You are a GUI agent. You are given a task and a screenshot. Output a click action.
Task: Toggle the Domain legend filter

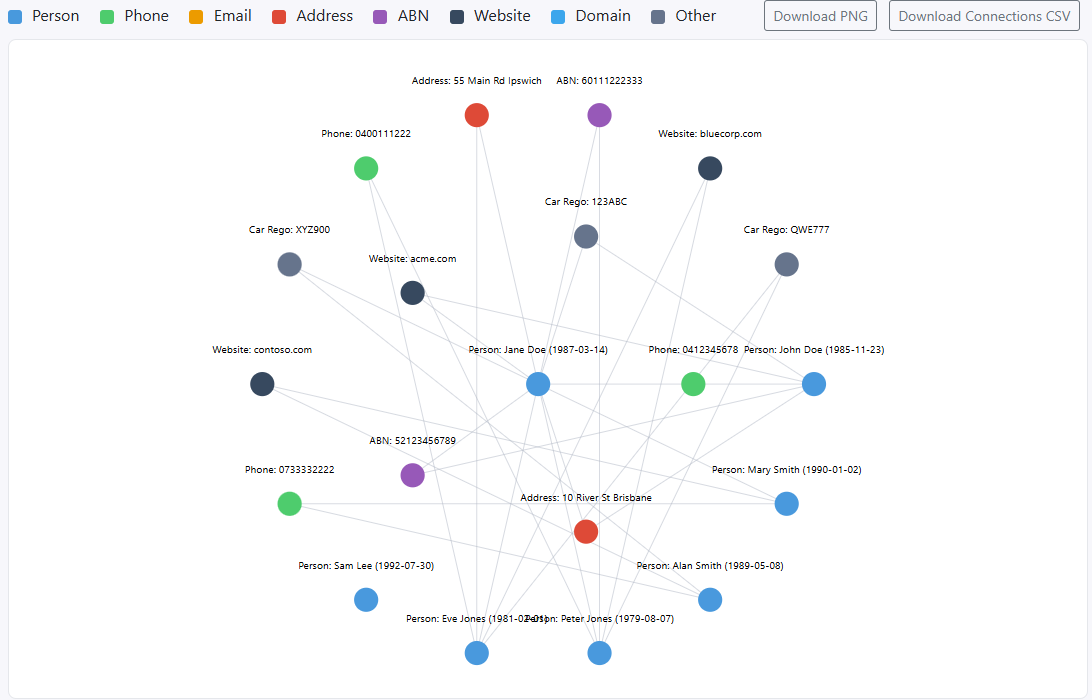click(x=590, y=16)
